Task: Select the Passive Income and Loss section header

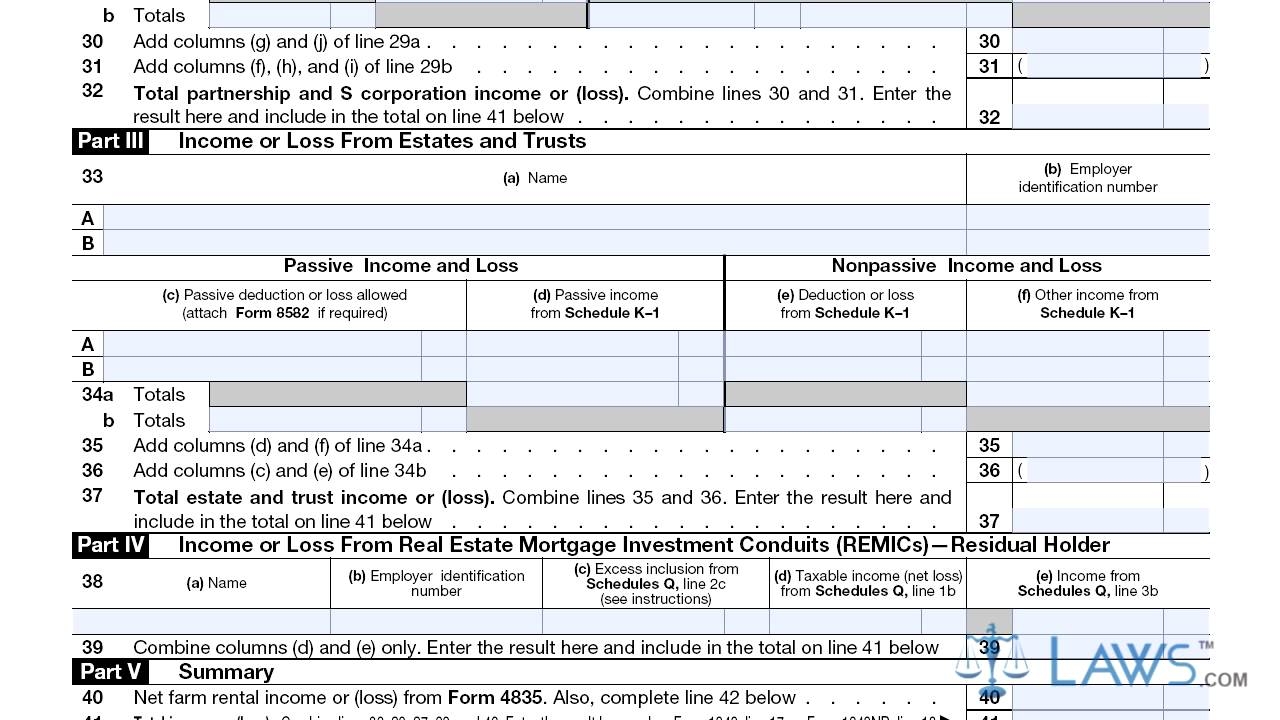Action: (x=400, y=266)
